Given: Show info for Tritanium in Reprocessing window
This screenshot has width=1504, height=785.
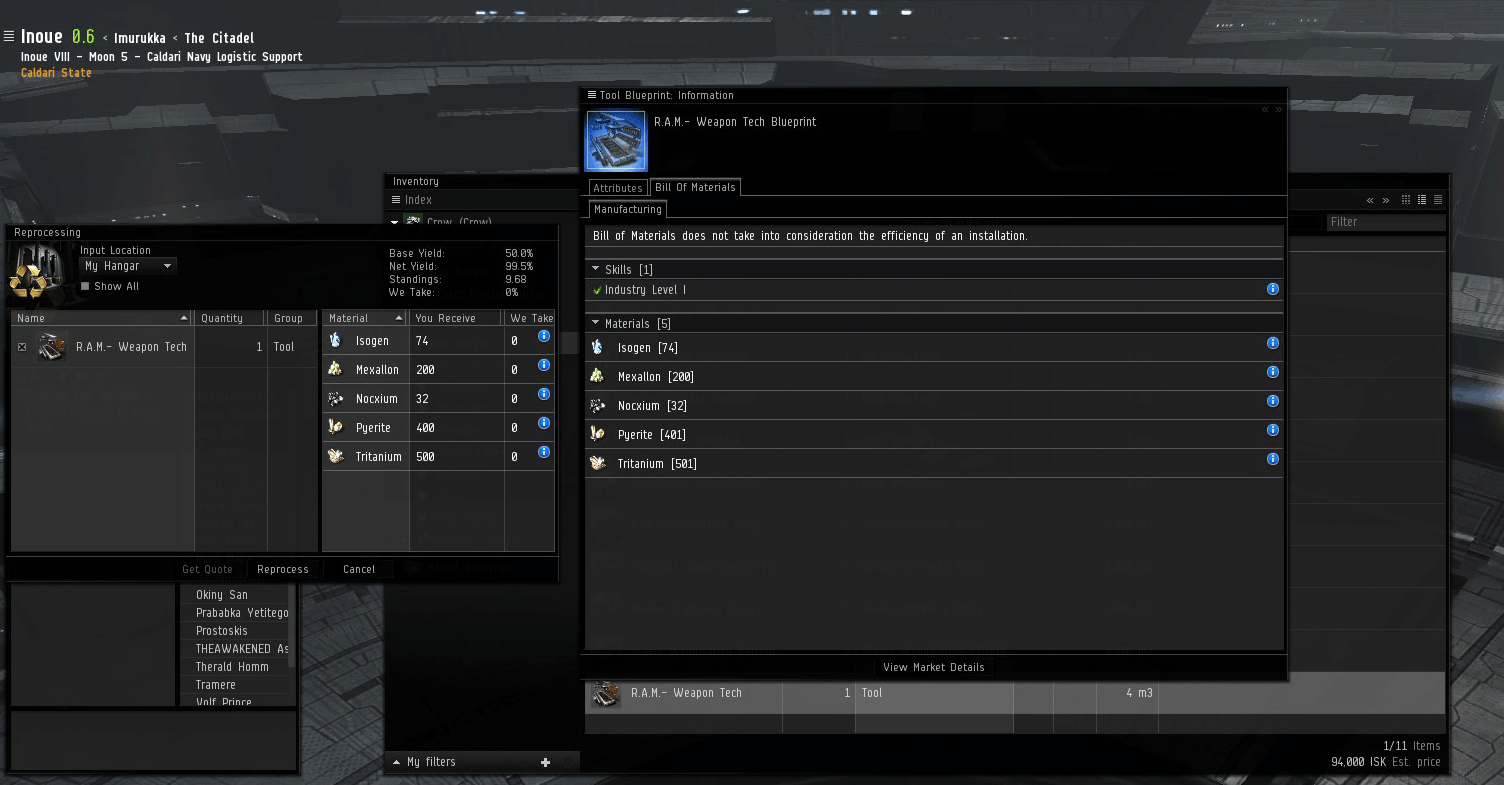Looking at the screenshot, I should 544,452.
